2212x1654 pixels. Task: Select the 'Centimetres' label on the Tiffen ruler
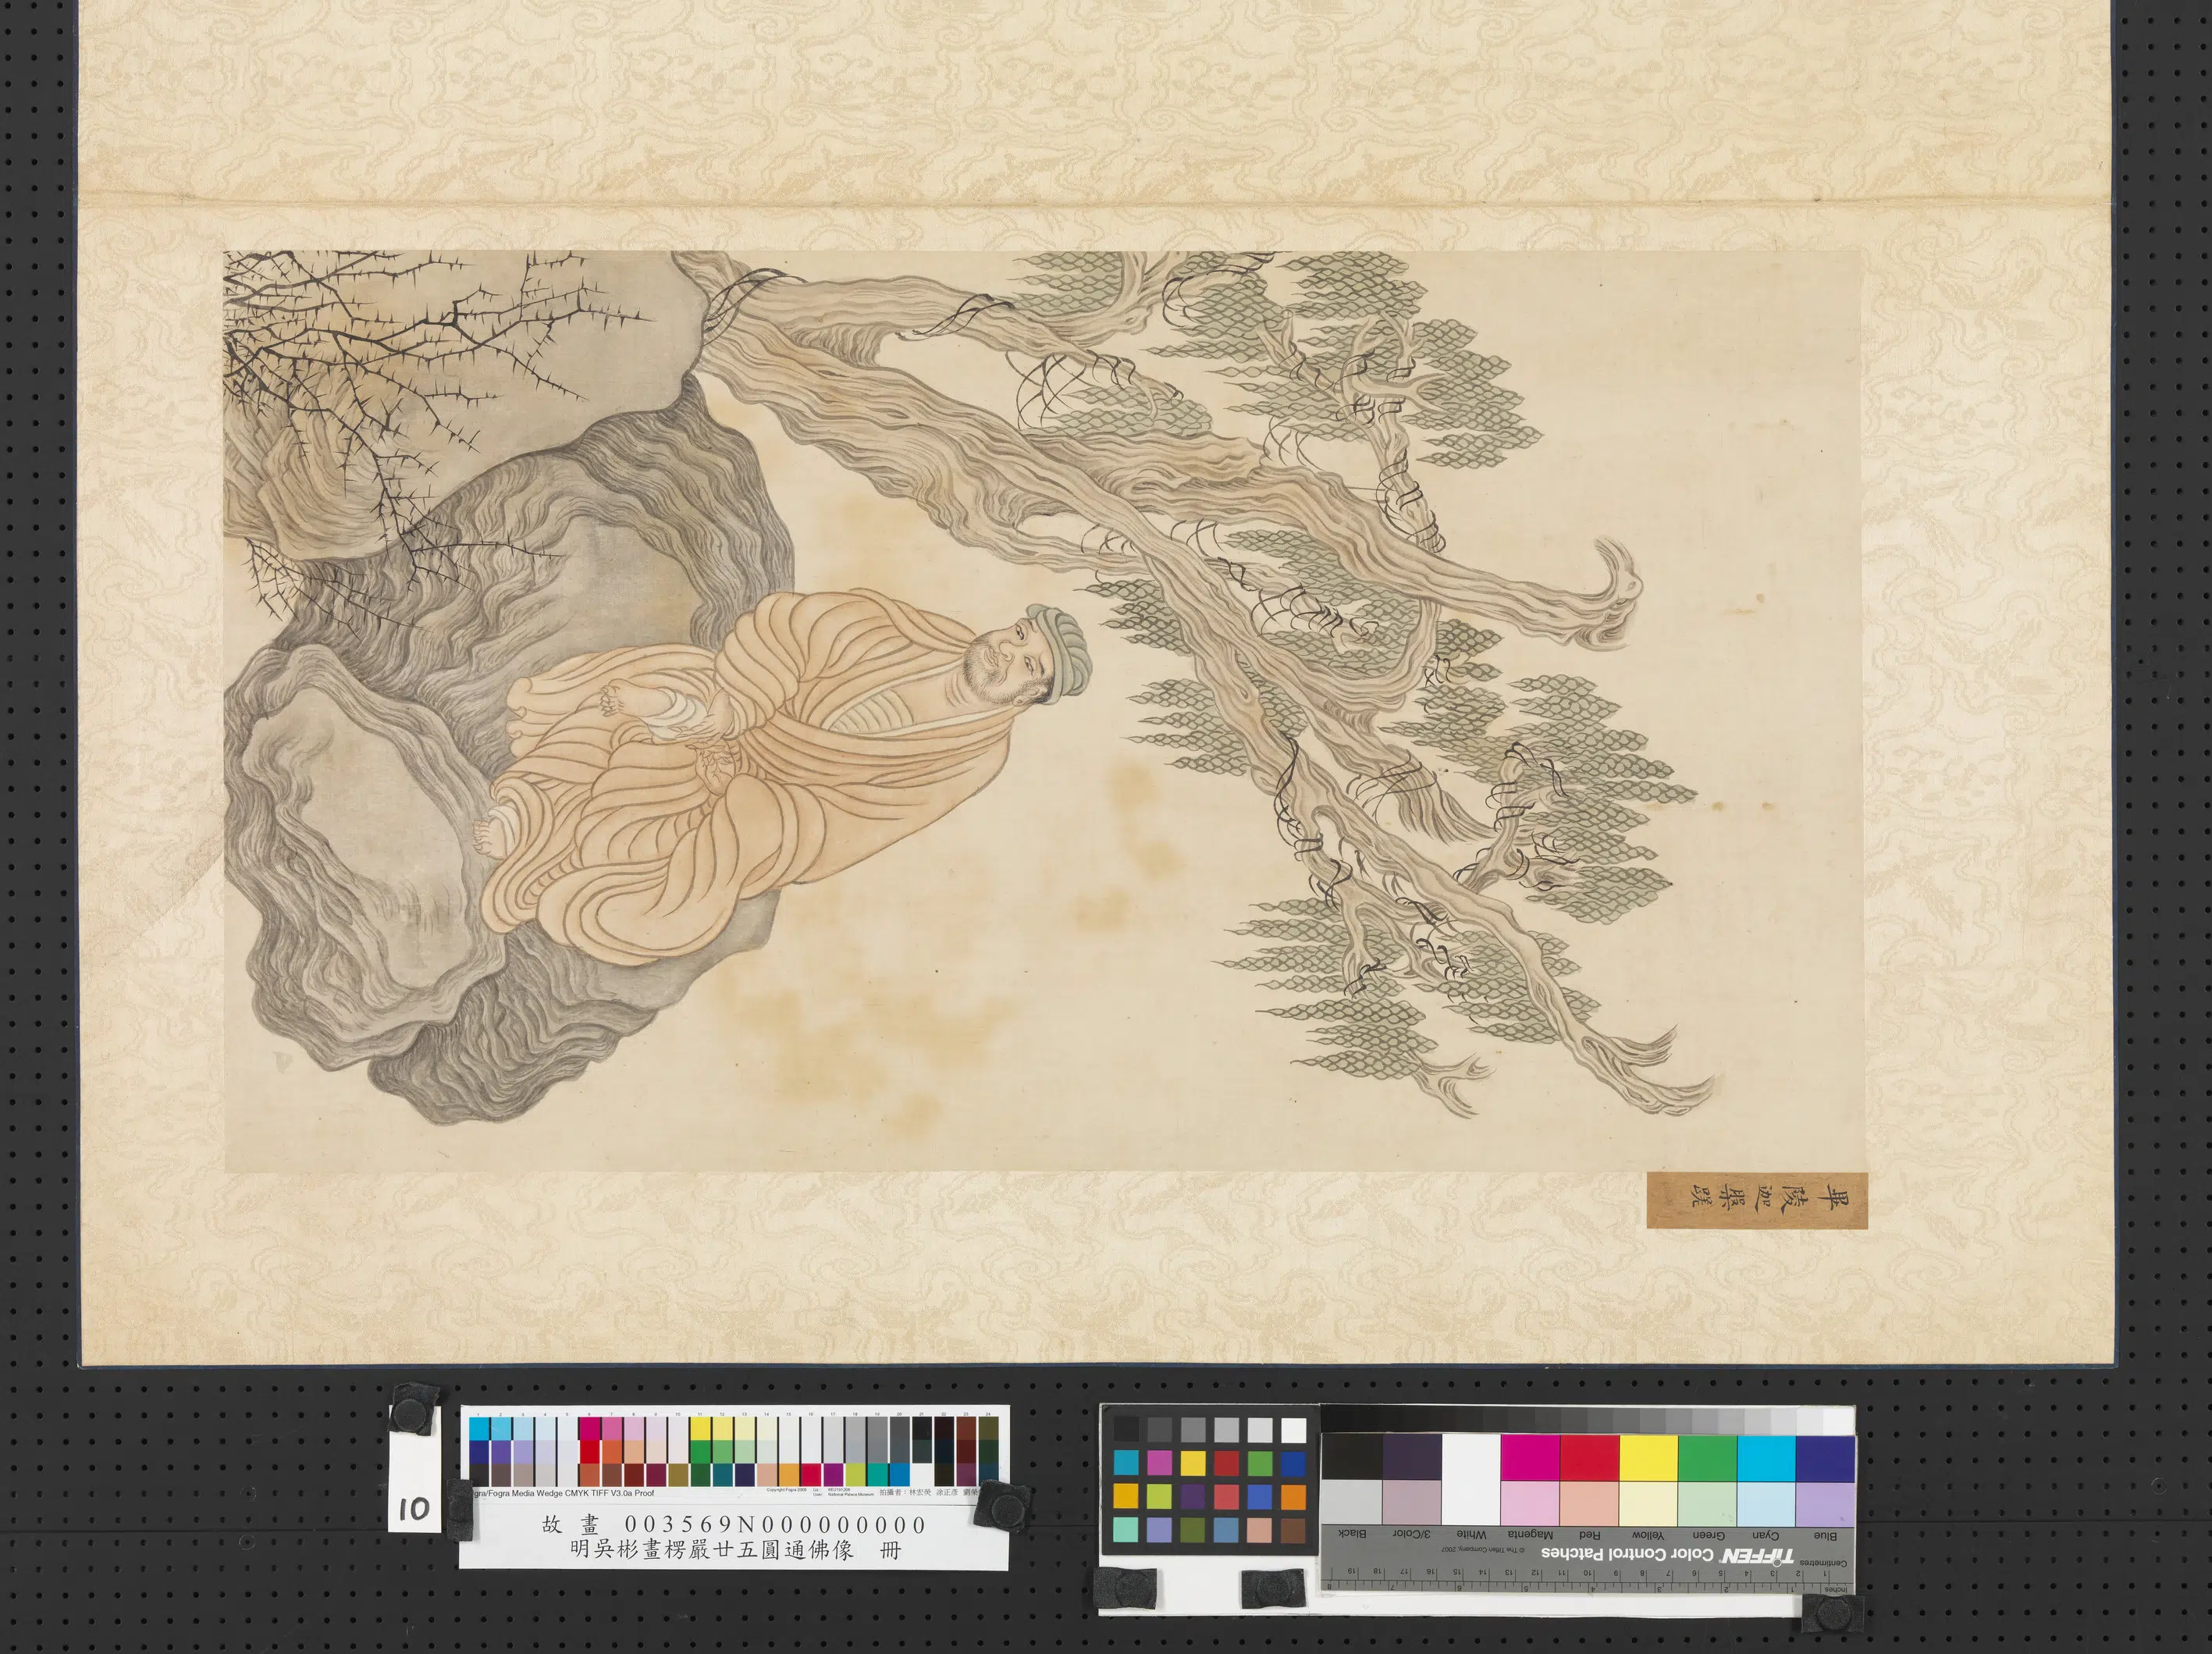[x=1825, y=1564]
